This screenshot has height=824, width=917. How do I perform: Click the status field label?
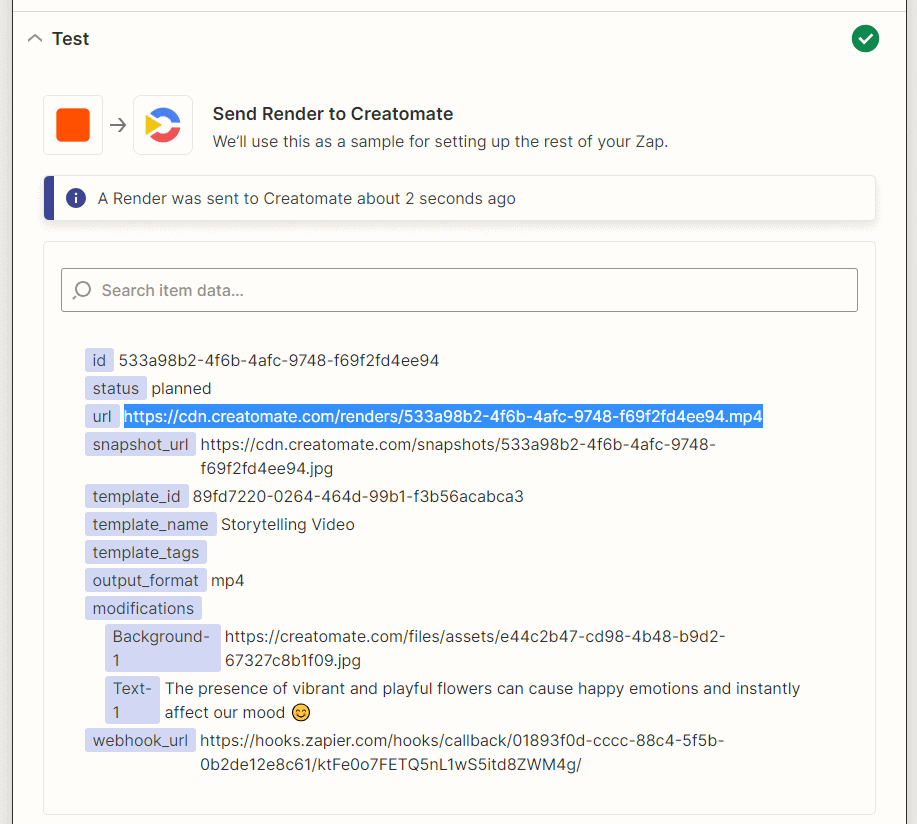point(115,388)
